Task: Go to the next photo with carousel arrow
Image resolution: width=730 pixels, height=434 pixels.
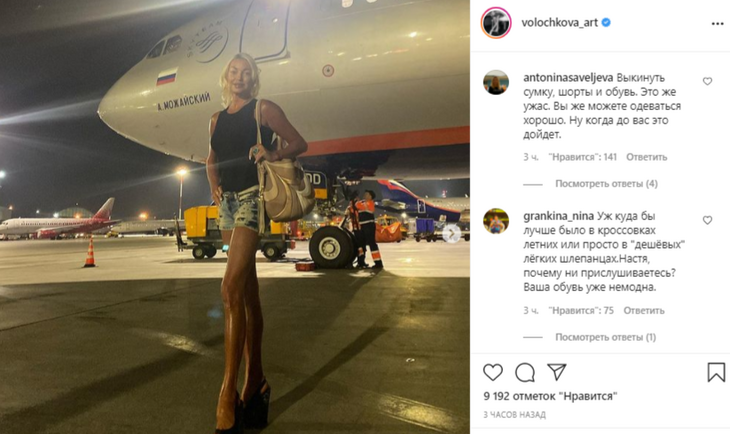Action: click(x=451, y=233)
